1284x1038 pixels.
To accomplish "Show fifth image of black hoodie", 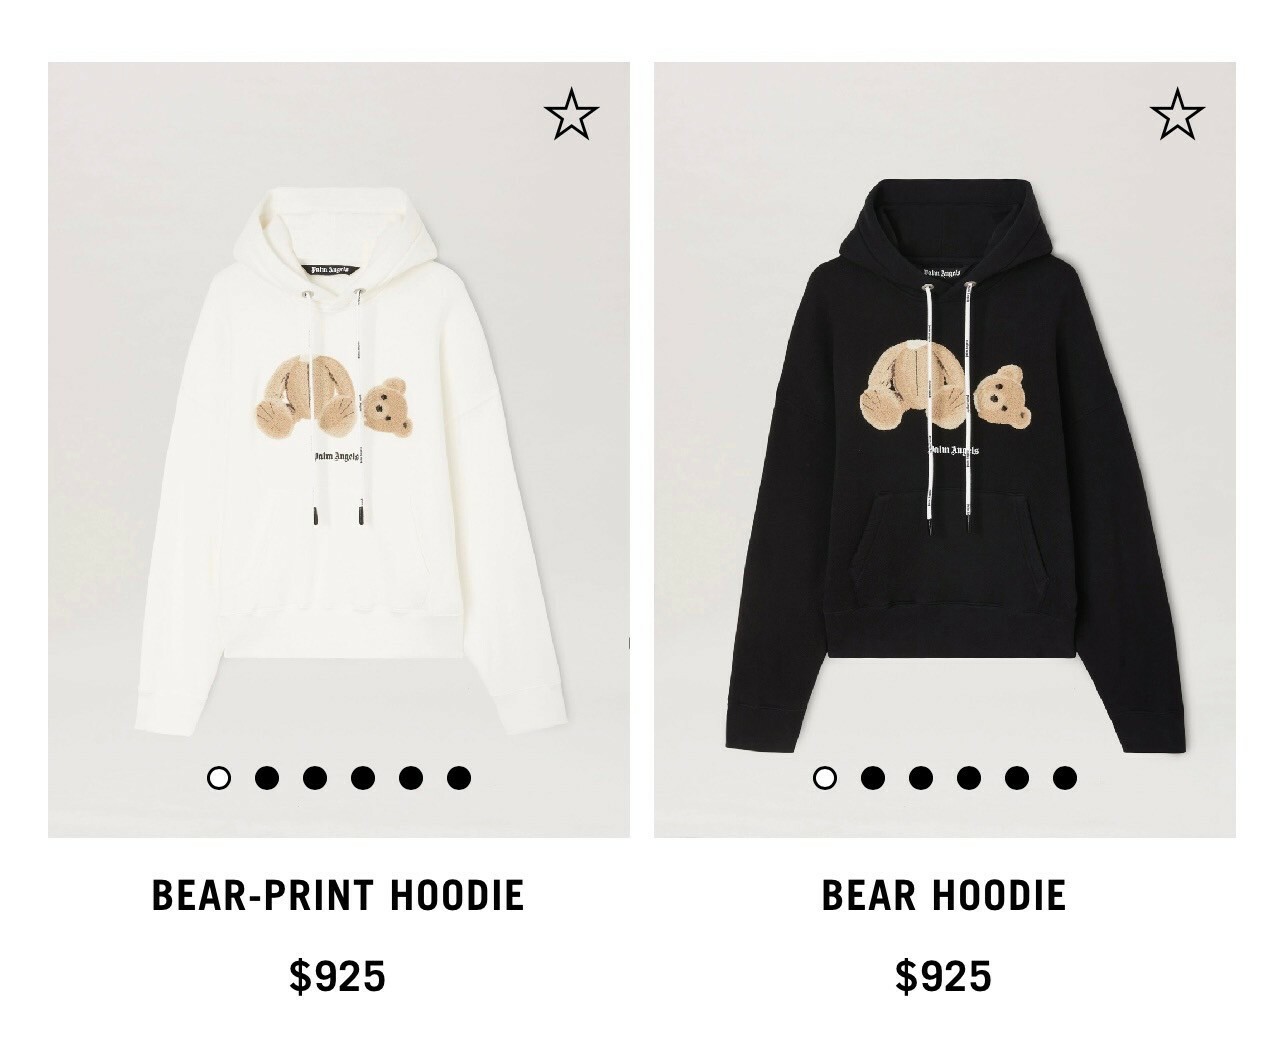I will [1017, 777].
